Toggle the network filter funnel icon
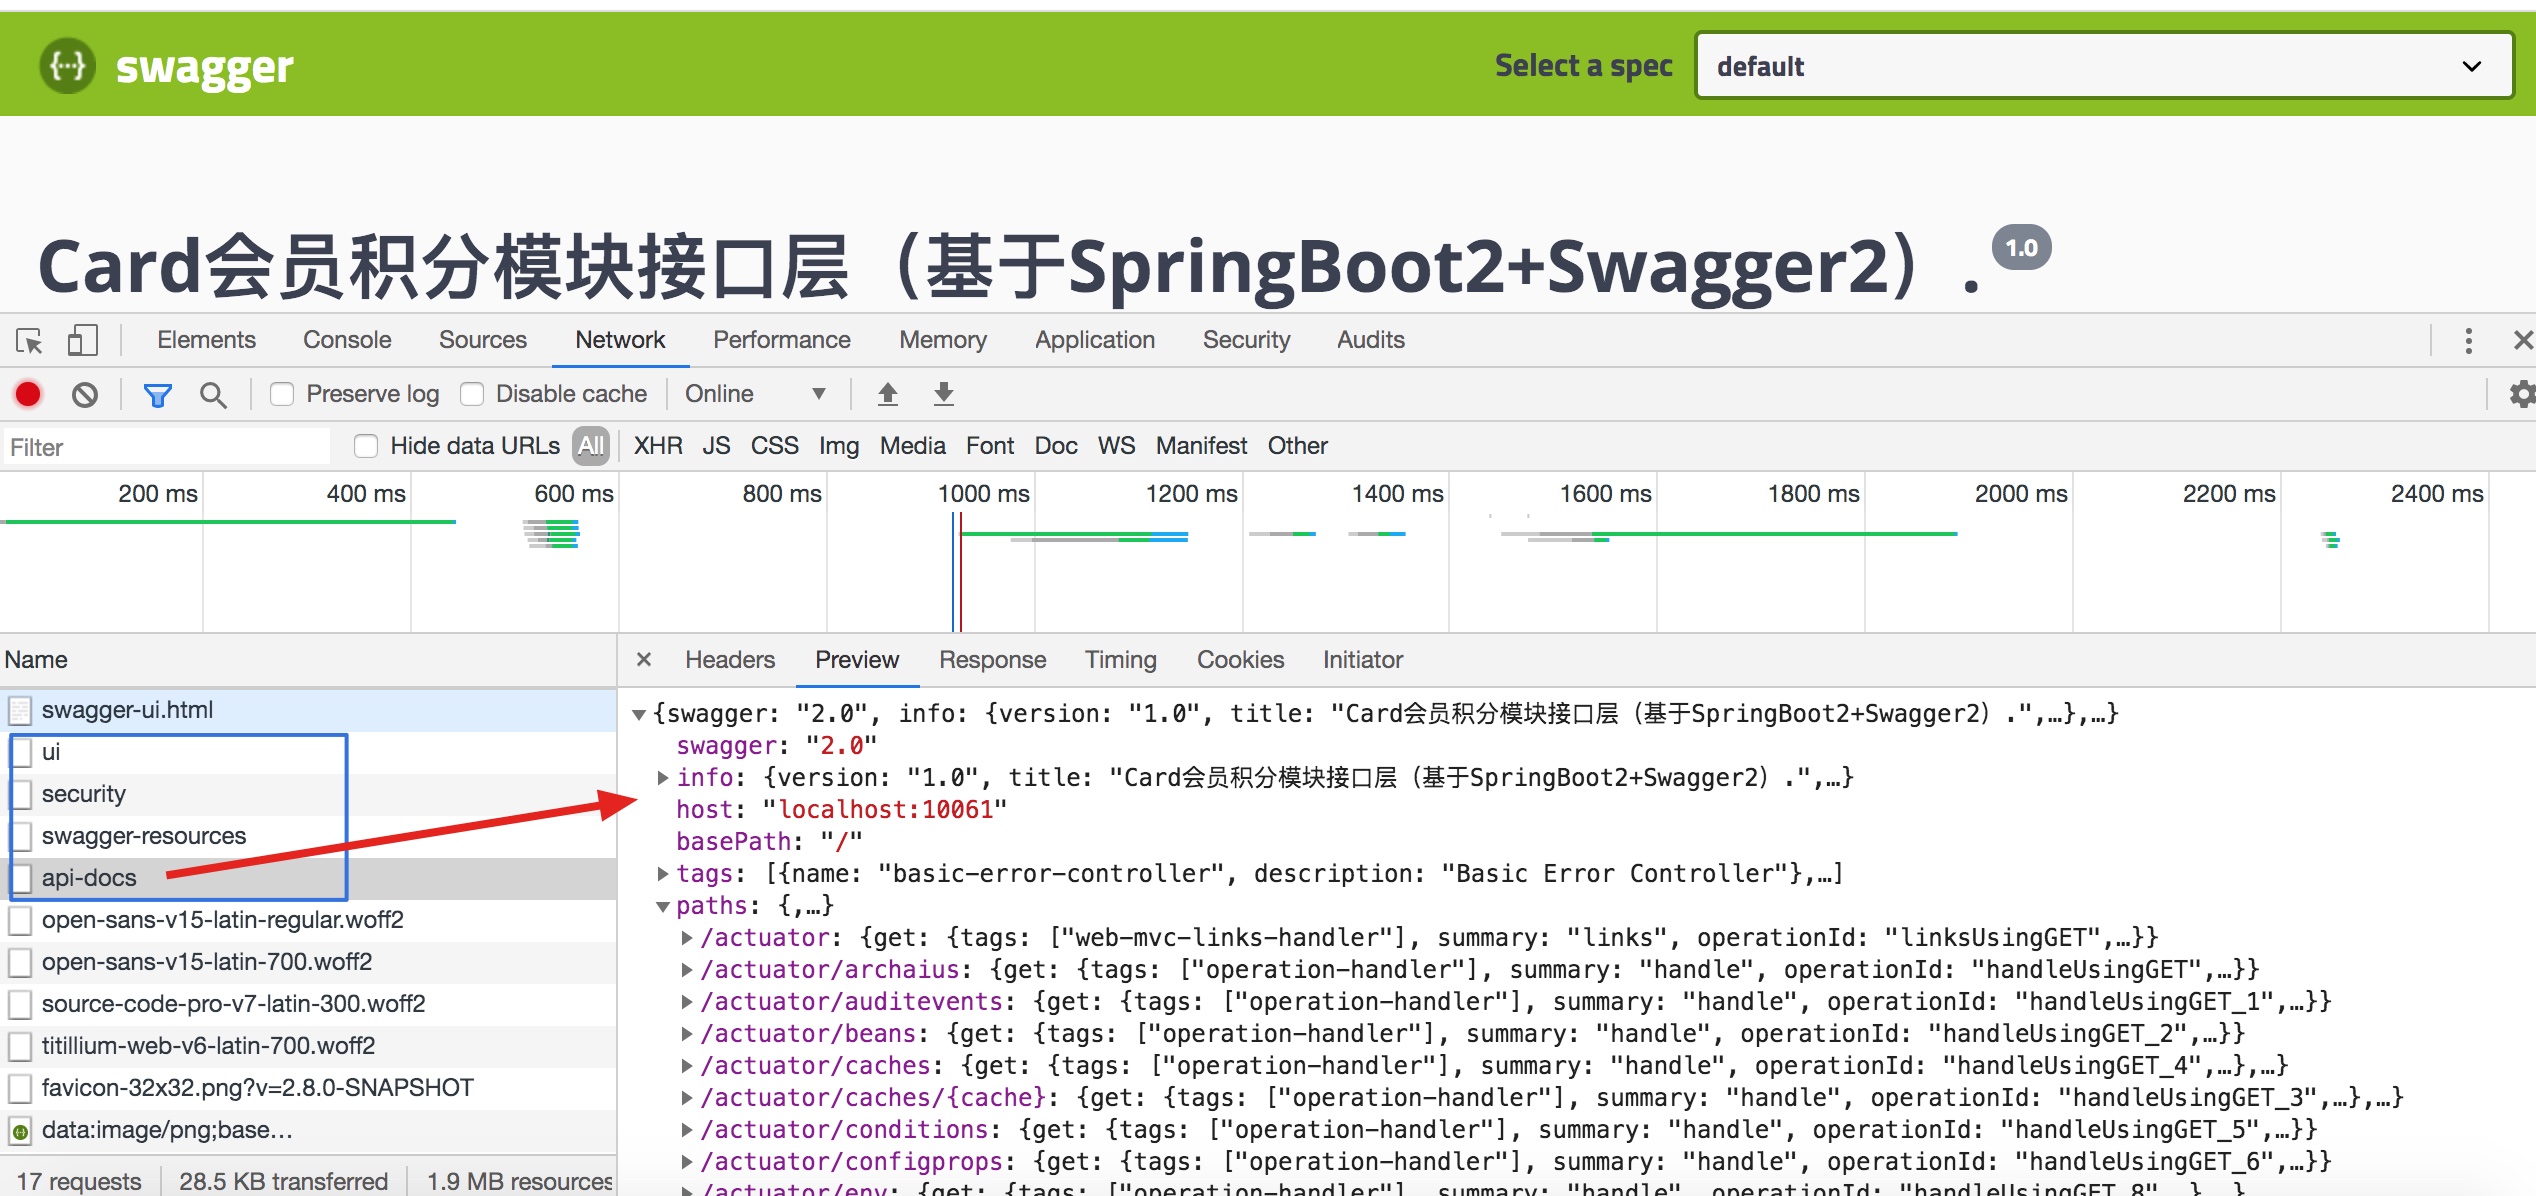Screen dimensions: 2536x1196 [x=157, y=395]
